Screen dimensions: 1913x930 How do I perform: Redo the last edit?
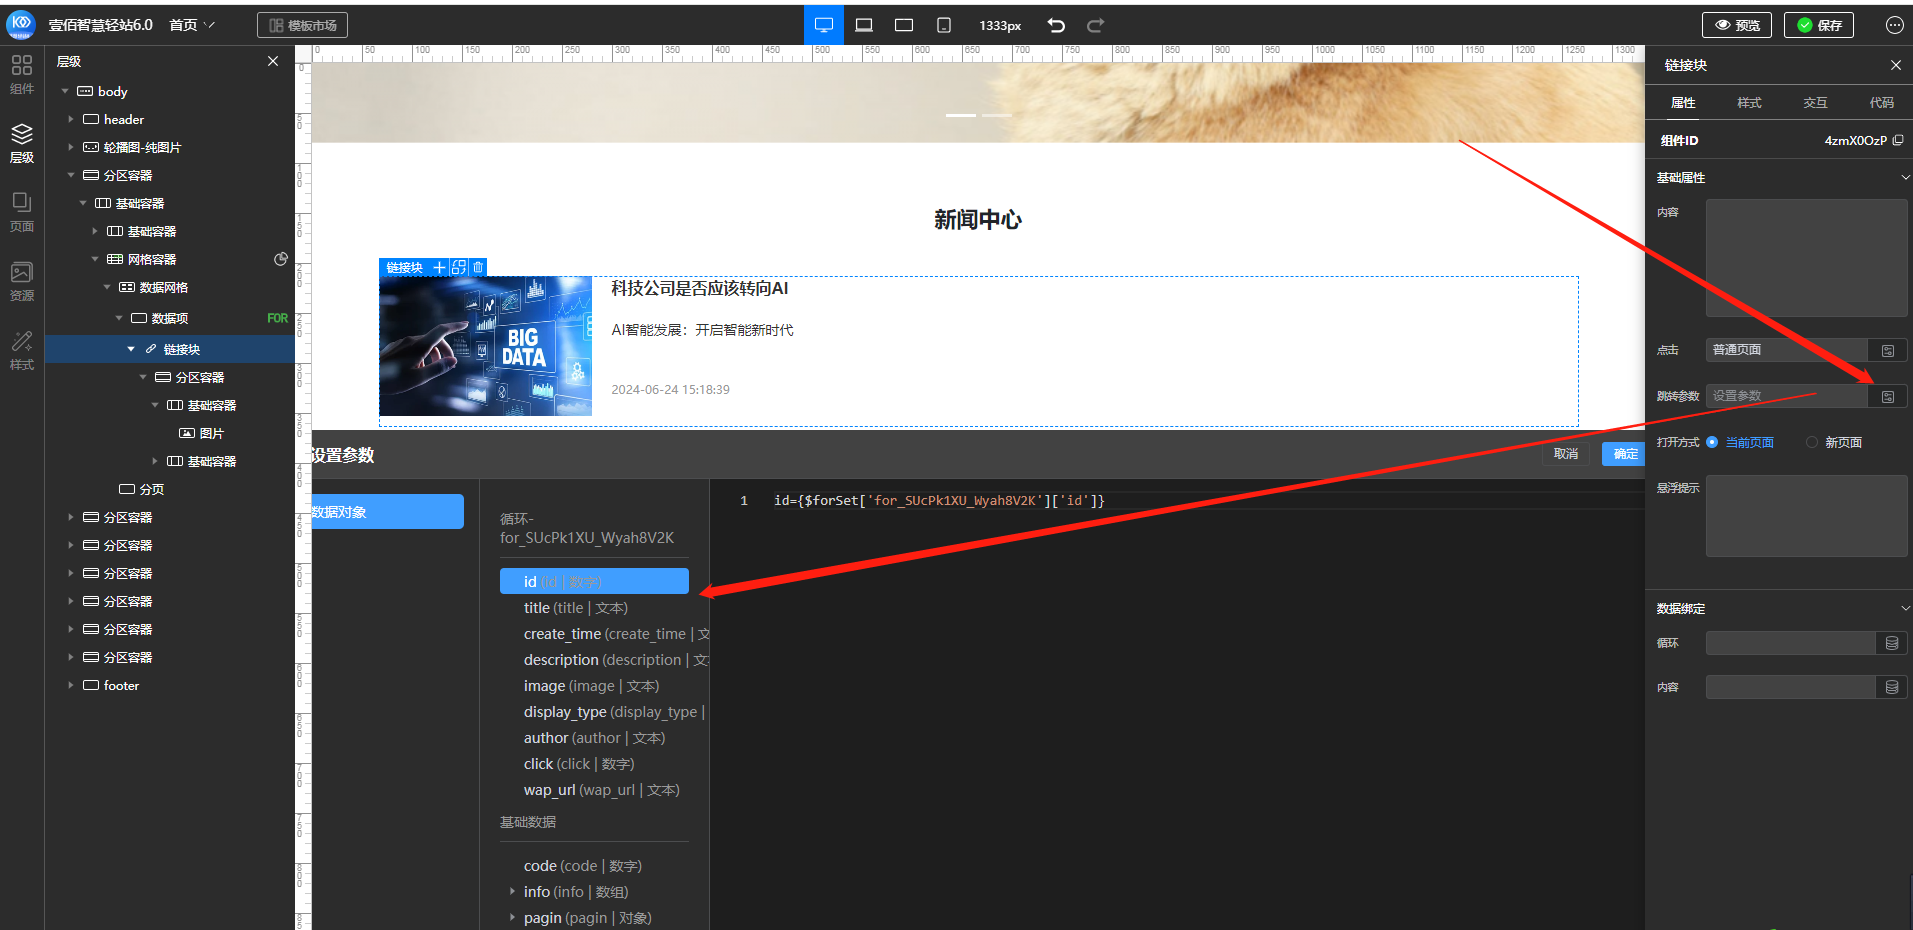(x=1096, y=25)
